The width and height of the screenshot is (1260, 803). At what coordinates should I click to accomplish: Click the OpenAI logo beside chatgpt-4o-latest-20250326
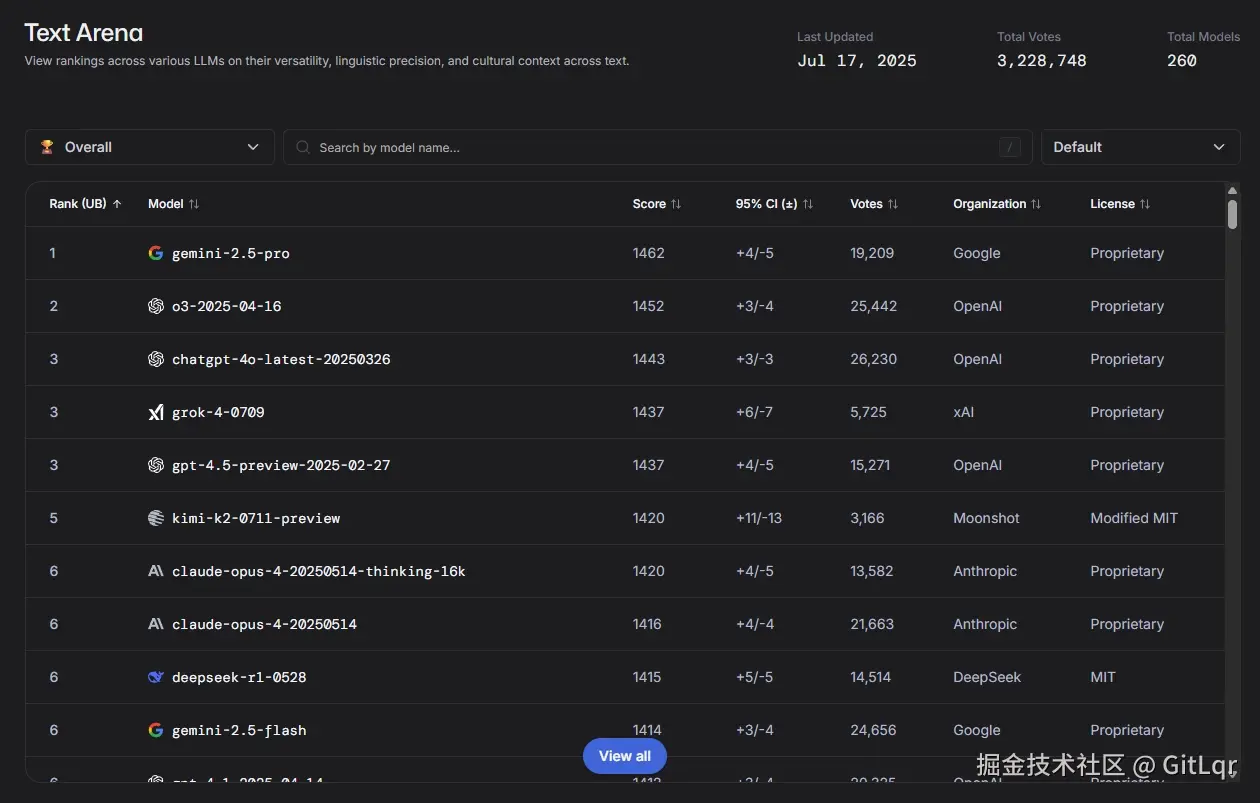pyautogui.click(x=156, y=359)
